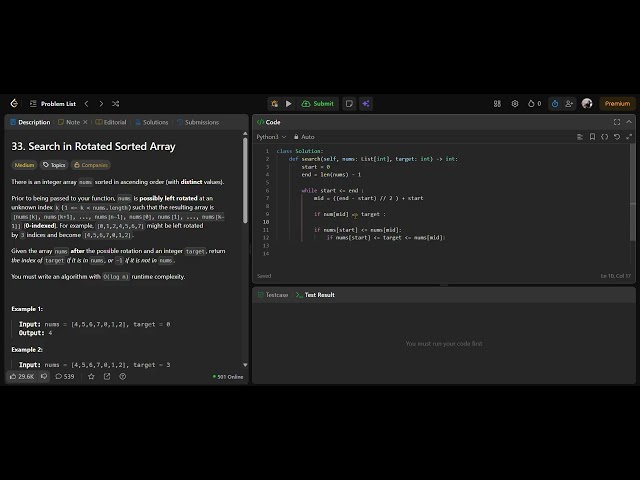Switch to the Note tab
640x480 pixels.
tap(69, 122)
